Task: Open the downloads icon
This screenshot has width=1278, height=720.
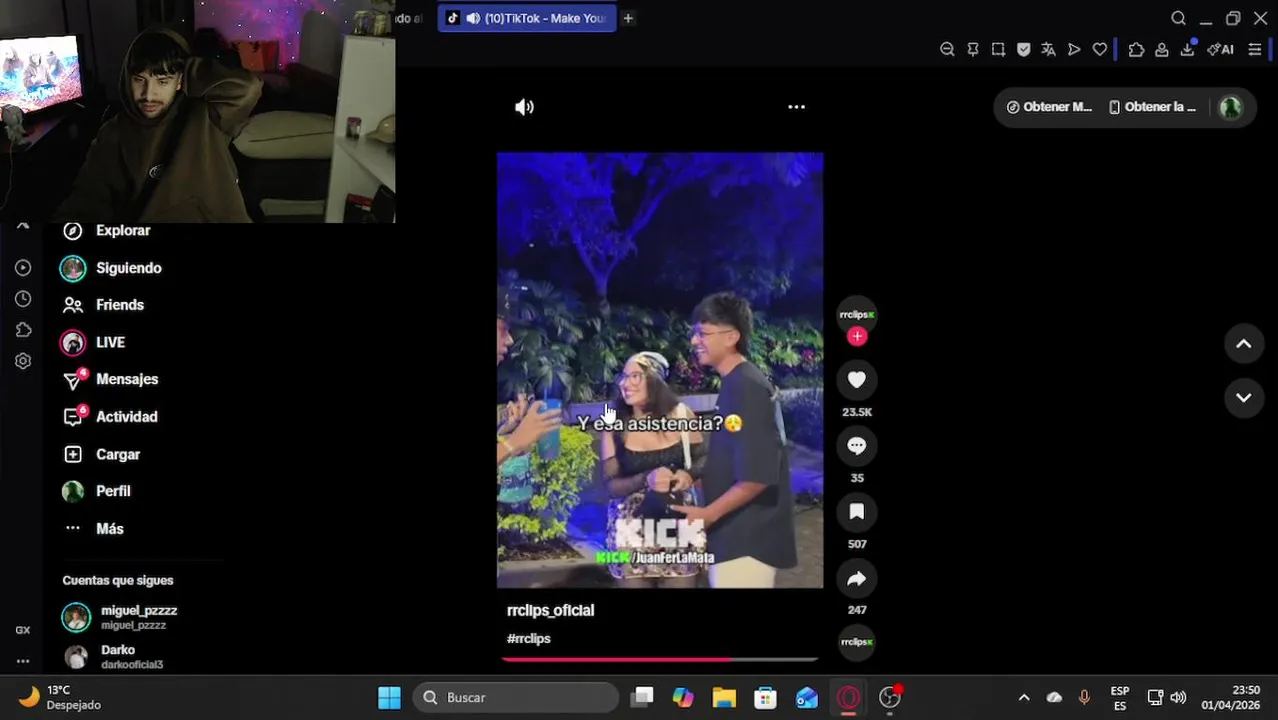Action: pos(1188,48)
